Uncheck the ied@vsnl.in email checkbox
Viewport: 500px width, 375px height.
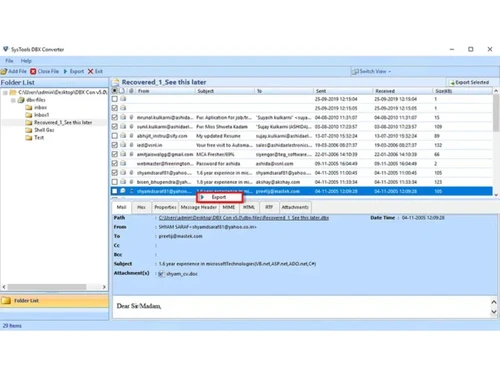[x=115, y=145]
